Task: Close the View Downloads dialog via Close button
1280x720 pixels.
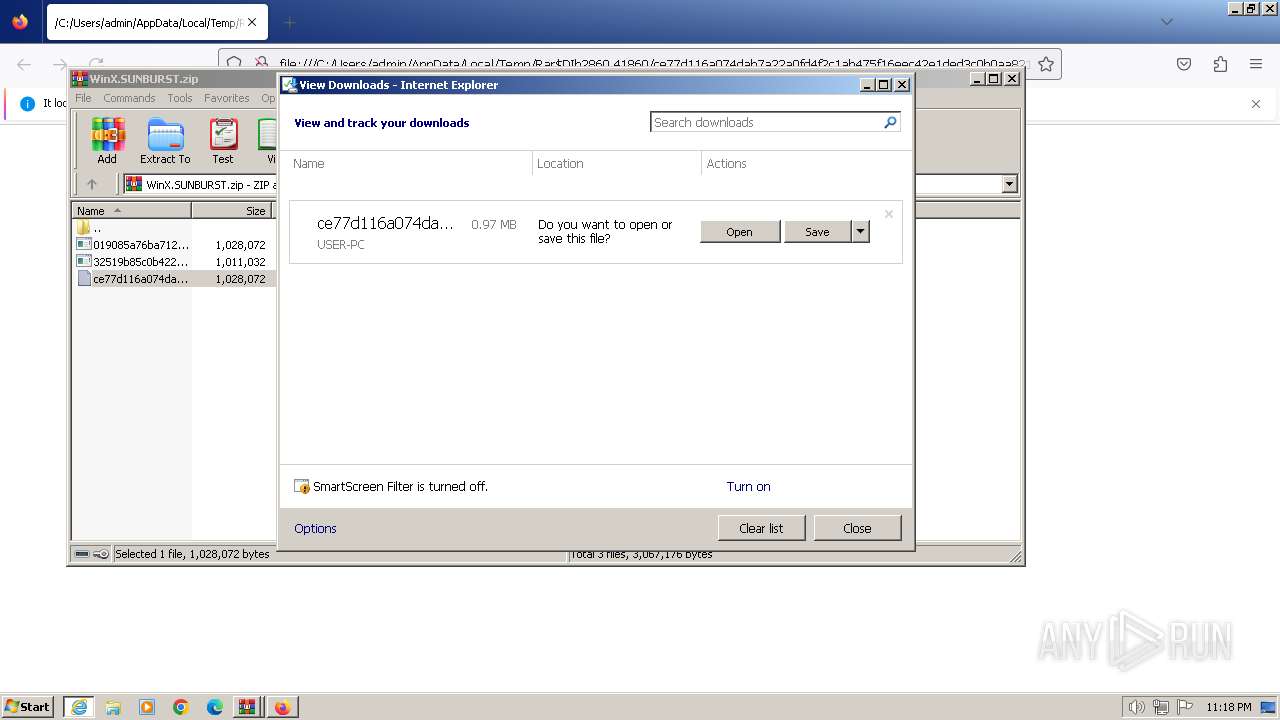Action: (x=857, y=528)
